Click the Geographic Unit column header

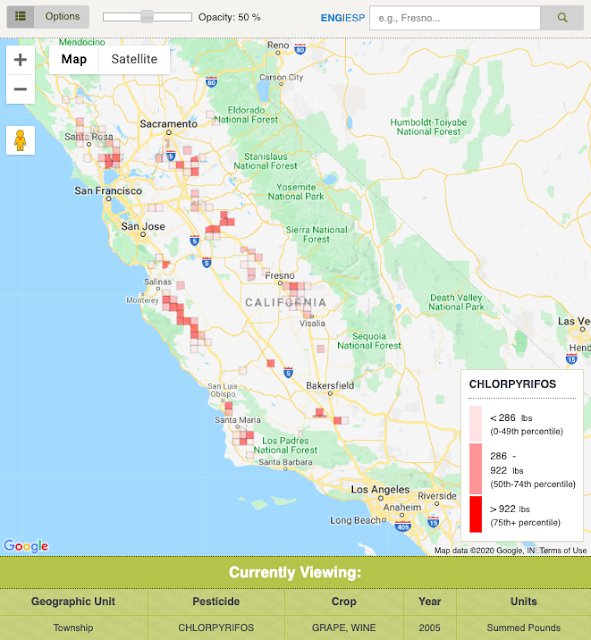(x=73, y=602)
